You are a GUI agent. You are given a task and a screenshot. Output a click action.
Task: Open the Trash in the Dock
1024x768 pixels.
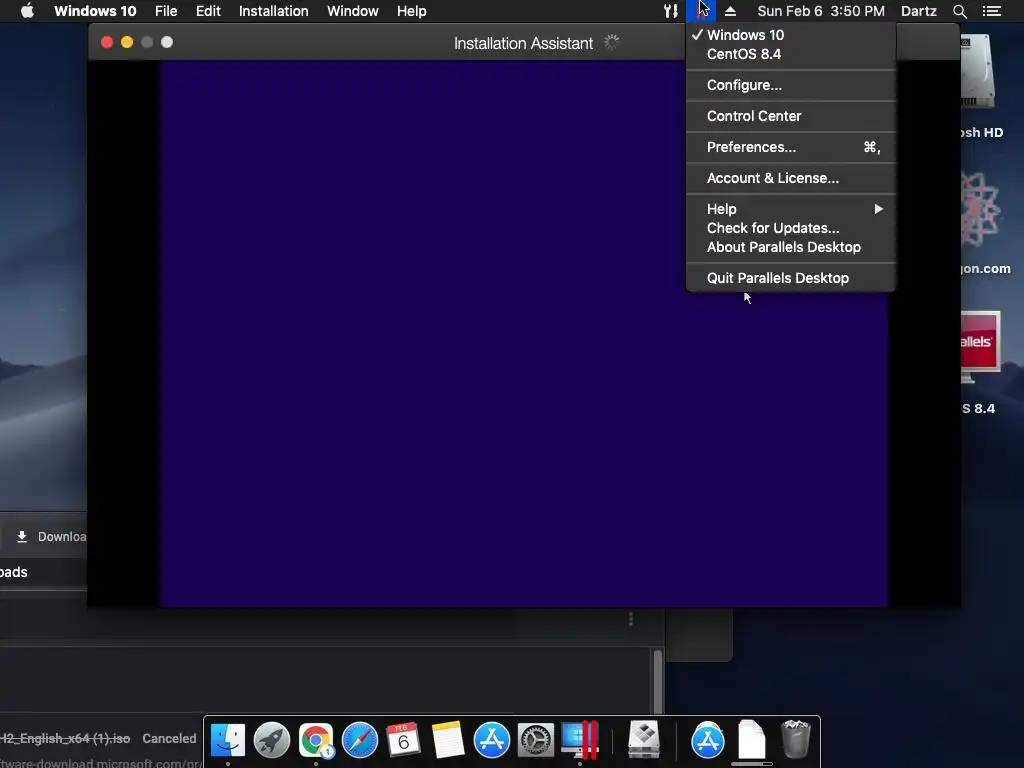(x=795, y=740)
